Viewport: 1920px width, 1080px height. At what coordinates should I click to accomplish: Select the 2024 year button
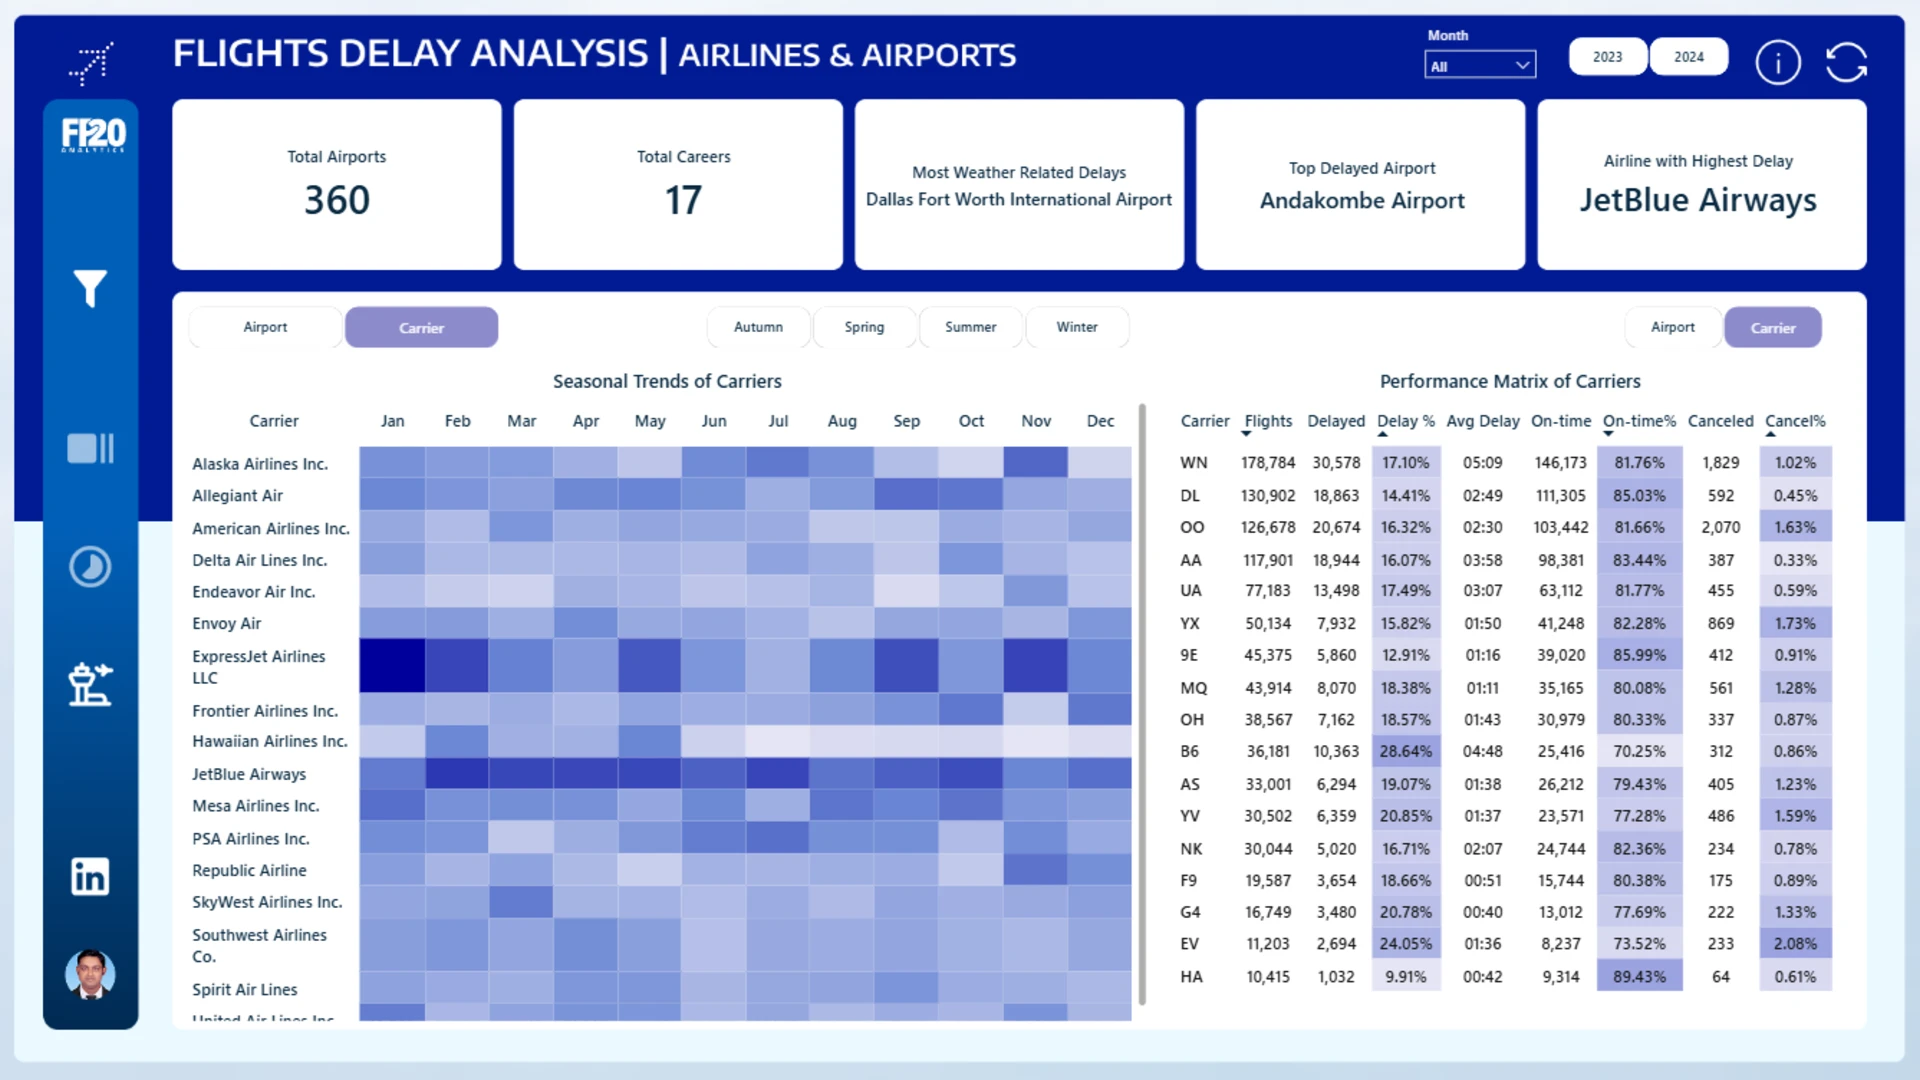click(x=1689, y=57)
